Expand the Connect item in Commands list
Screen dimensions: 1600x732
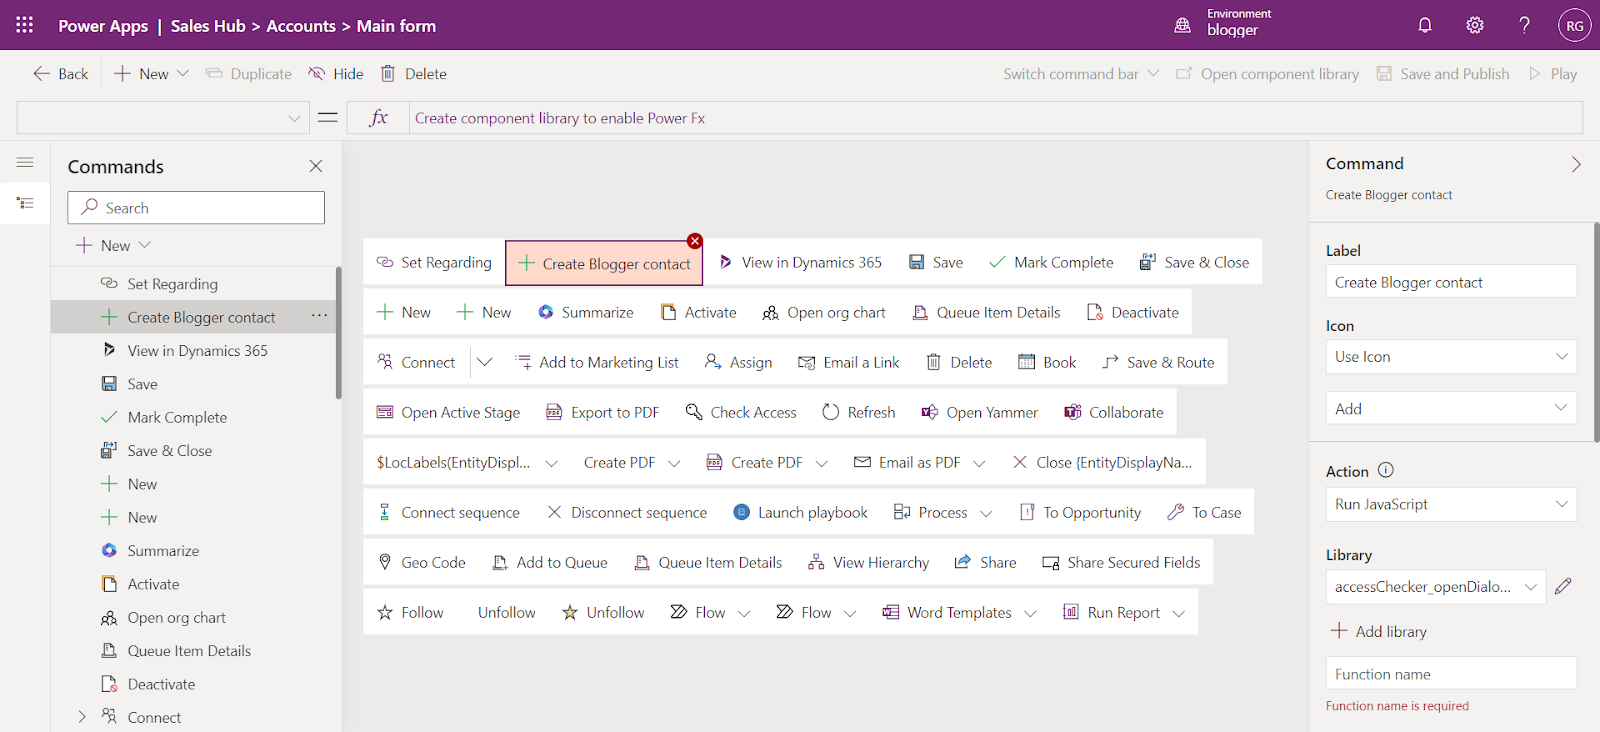coord(82,717)
